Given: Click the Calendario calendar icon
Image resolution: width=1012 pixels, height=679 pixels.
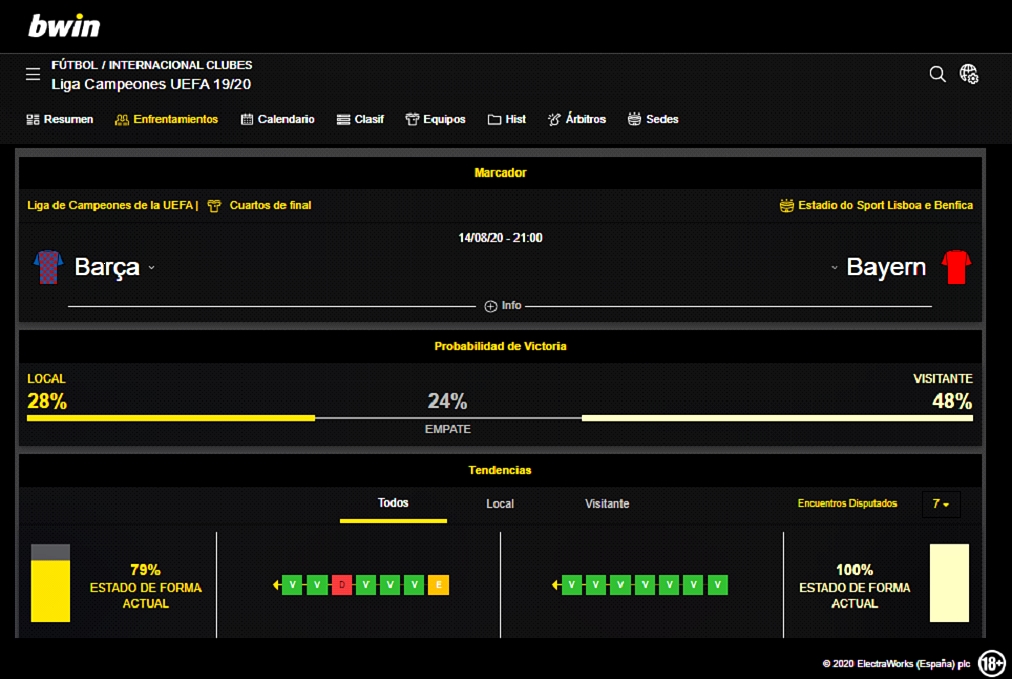Looking at the screenshot, I should (247, 119).
